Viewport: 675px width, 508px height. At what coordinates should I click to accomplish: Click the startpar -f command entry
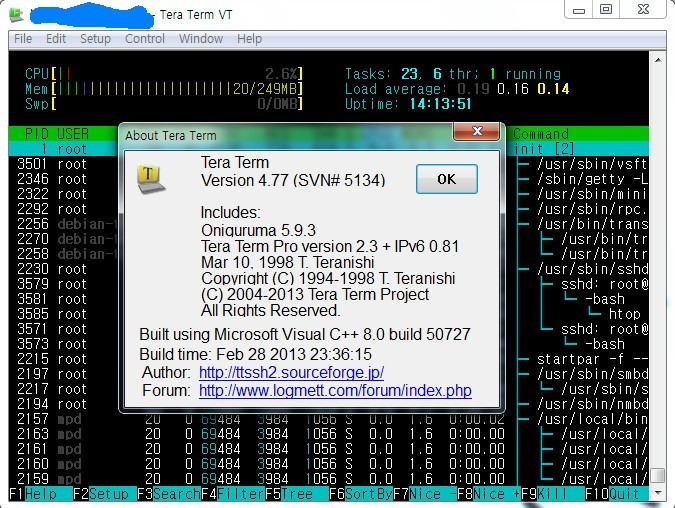(x=592, y=359)
